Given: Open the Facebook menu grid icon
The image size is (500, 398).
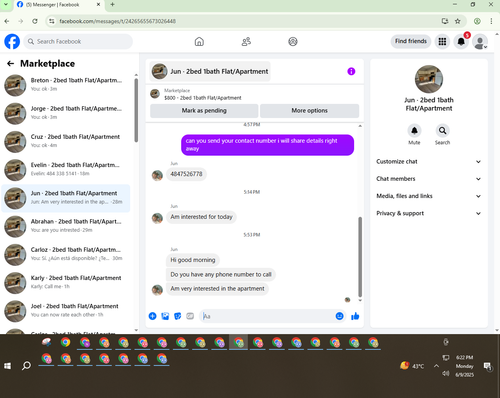Looking at the screenshot, I should (x=442, y=41).
